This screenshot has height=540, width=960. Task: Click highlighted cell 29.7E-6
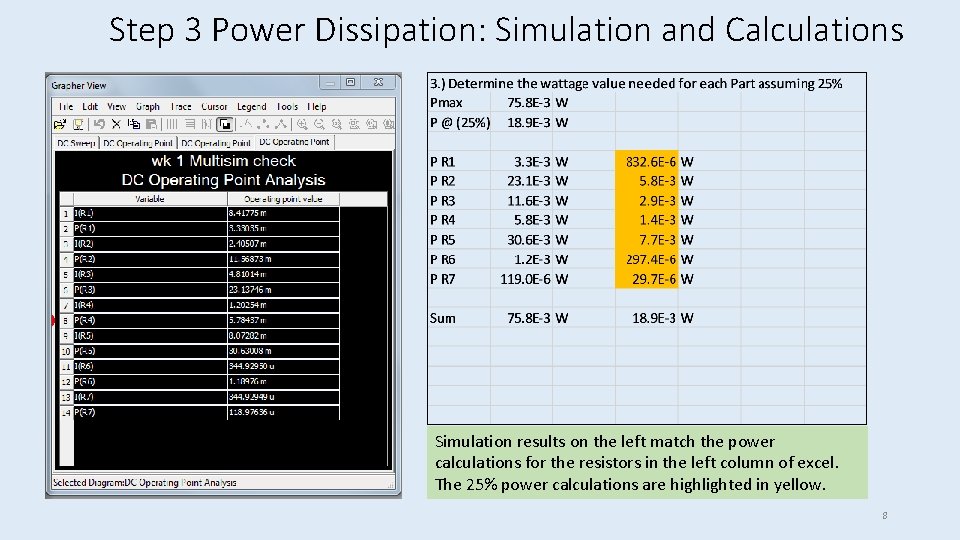(647, 279)
